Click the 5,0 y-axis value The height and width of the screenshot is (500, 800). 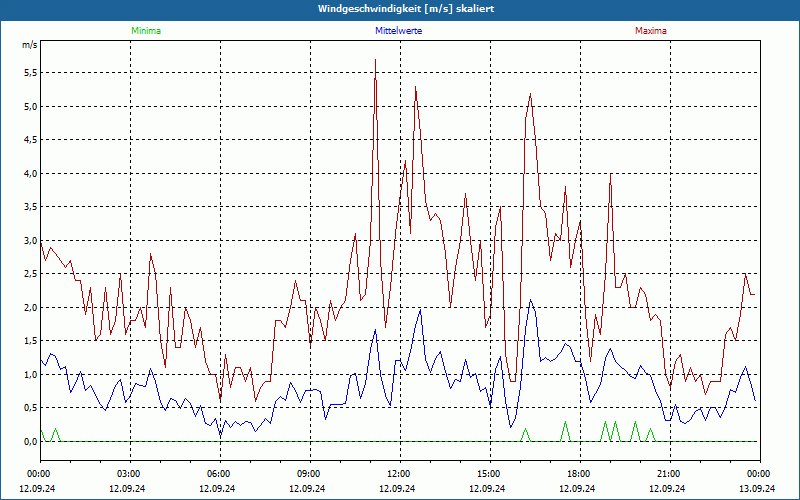tap(29, 106)
